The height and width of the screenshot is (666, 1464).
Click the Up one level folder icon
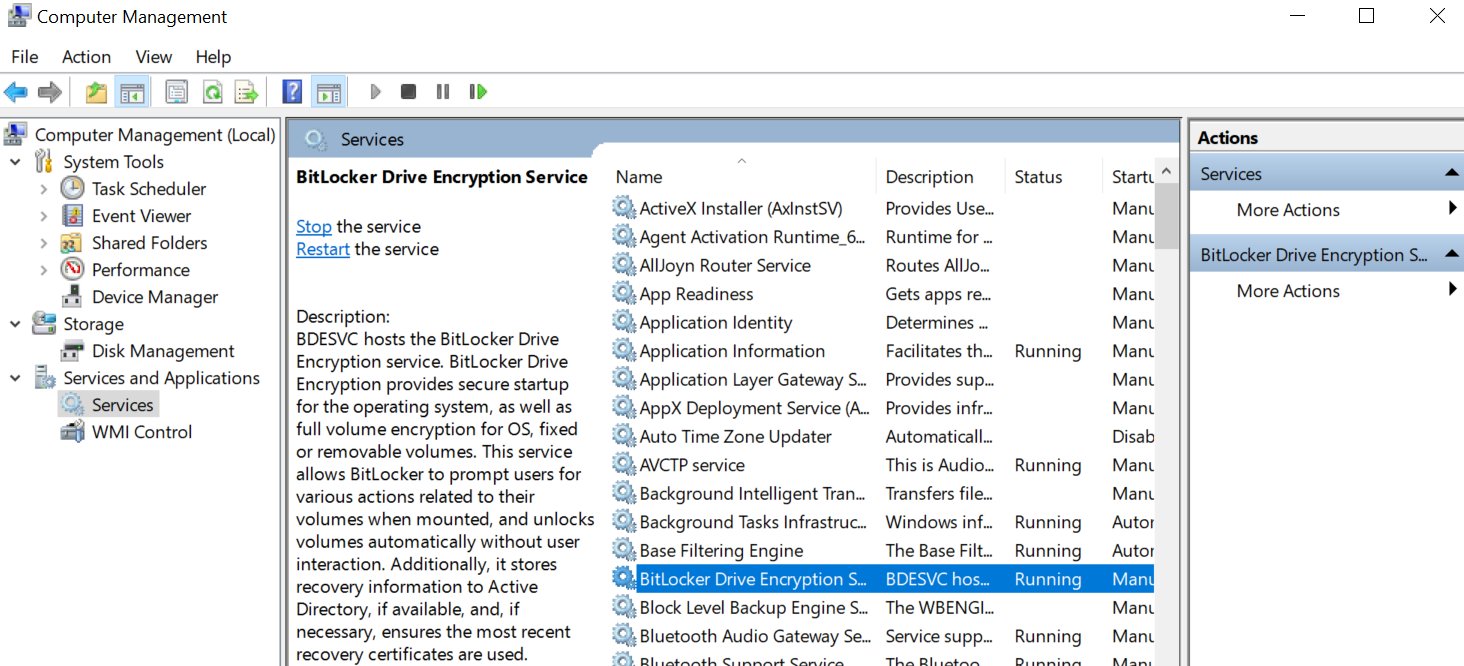point(96,92)
